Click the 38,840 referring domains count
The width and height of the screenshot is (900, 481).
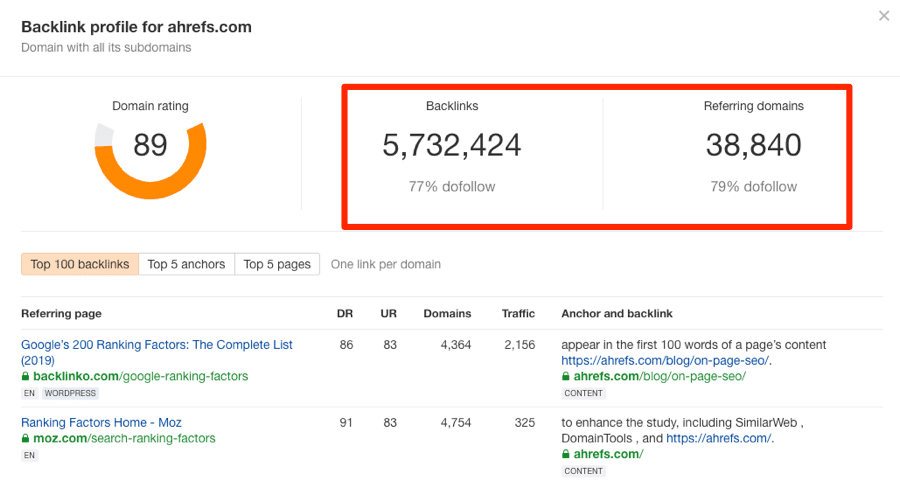[x=753, y=146]
